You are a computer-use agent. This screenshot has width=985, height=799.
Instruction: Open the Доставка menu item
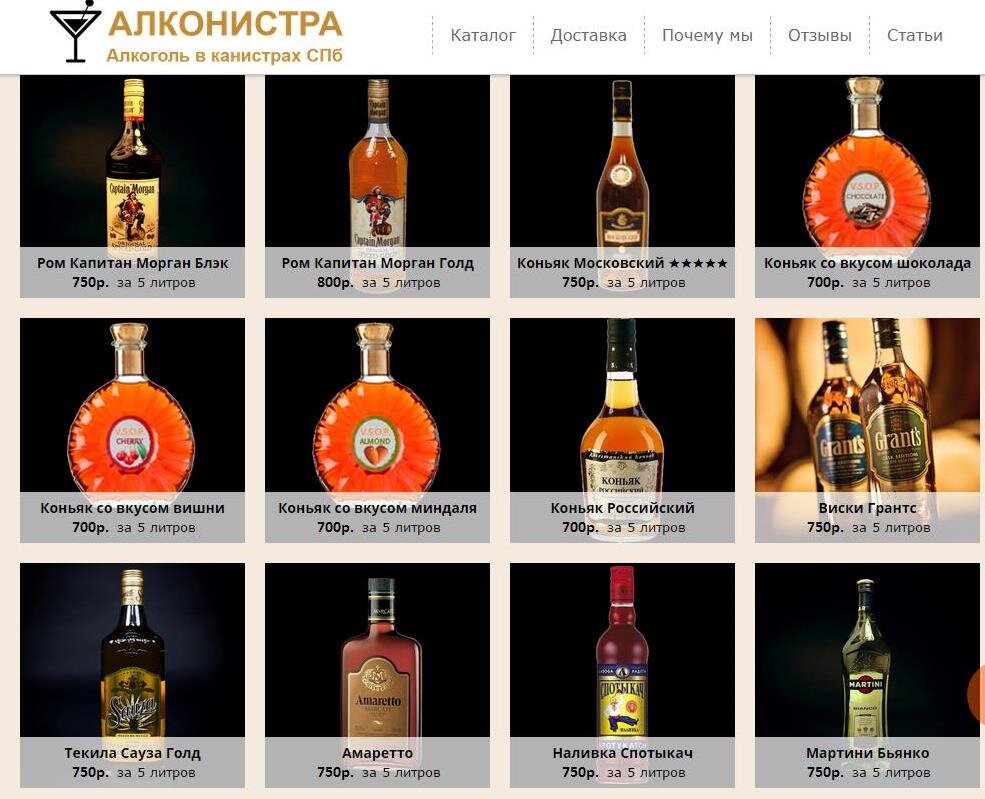(x=589, y=35)
